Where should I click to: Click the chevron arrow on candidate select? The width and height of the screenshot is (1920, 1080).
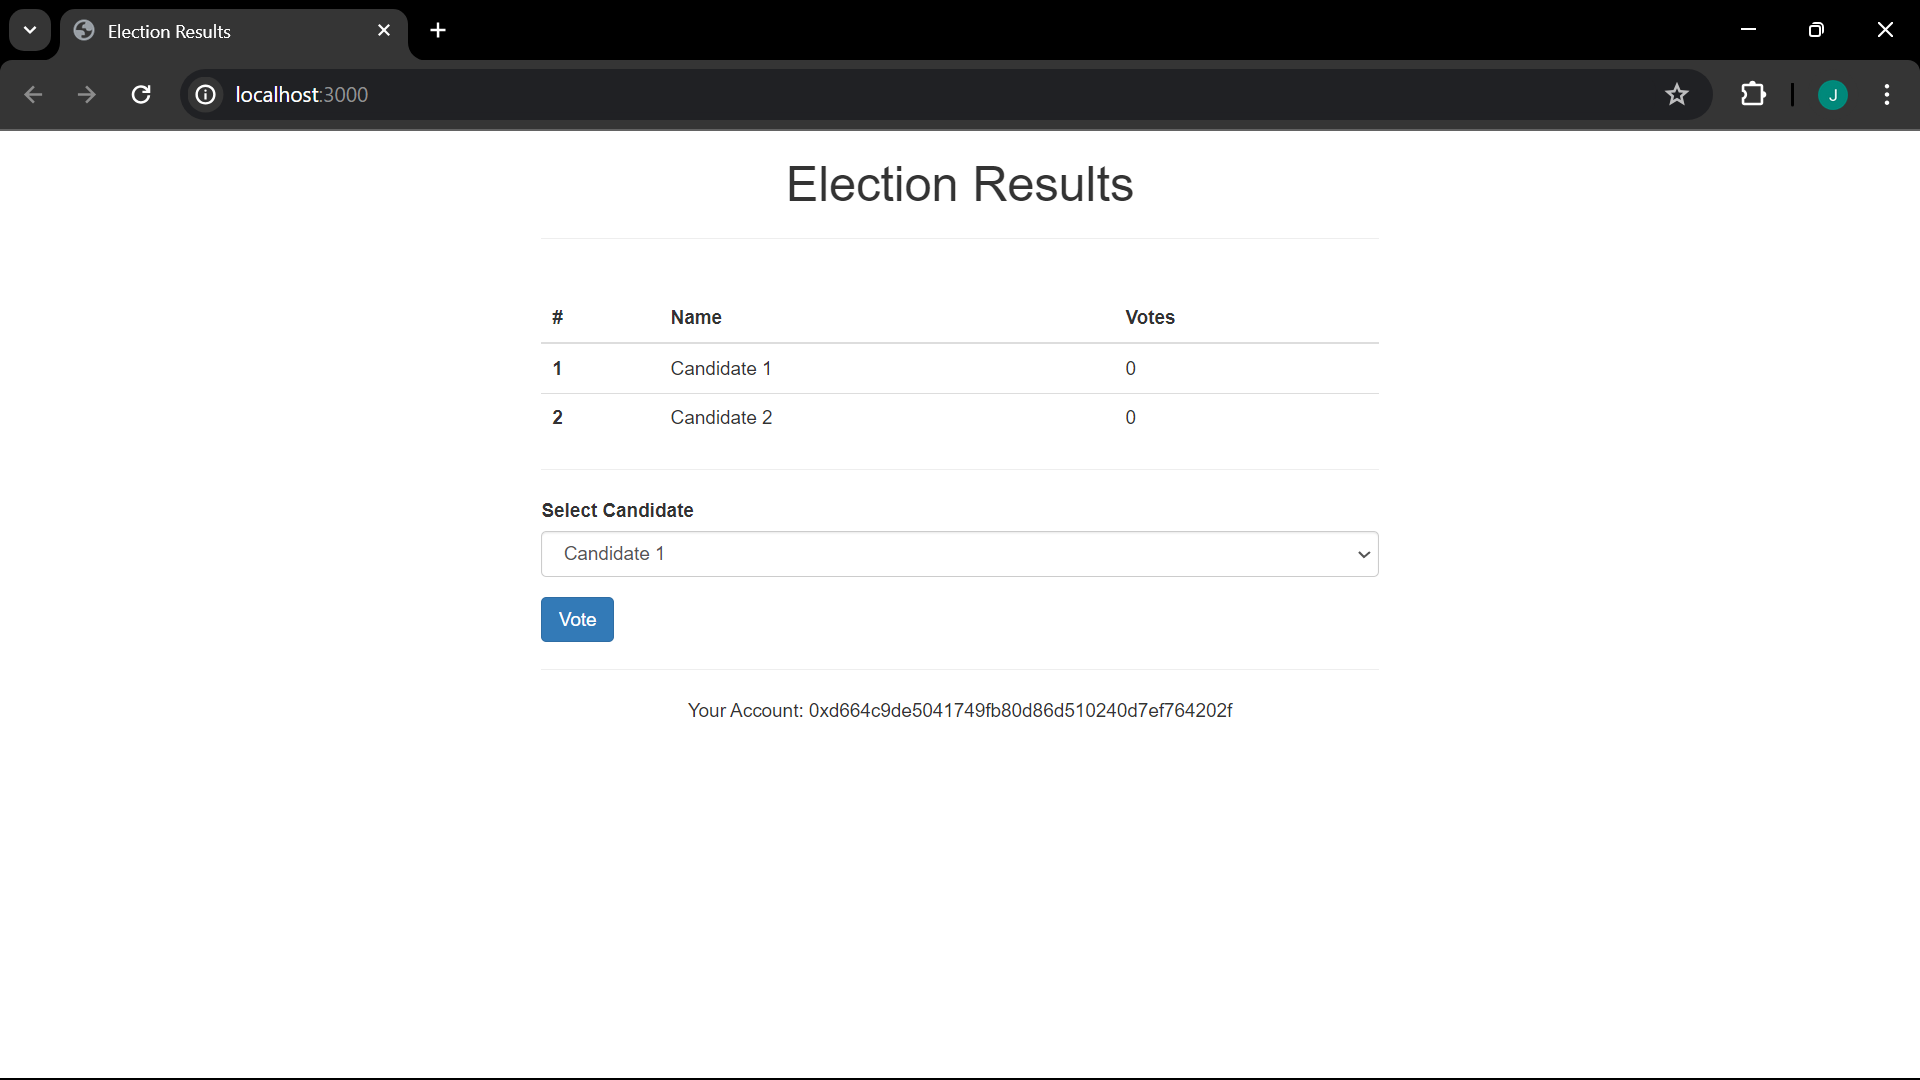(x=1363, y=554)
